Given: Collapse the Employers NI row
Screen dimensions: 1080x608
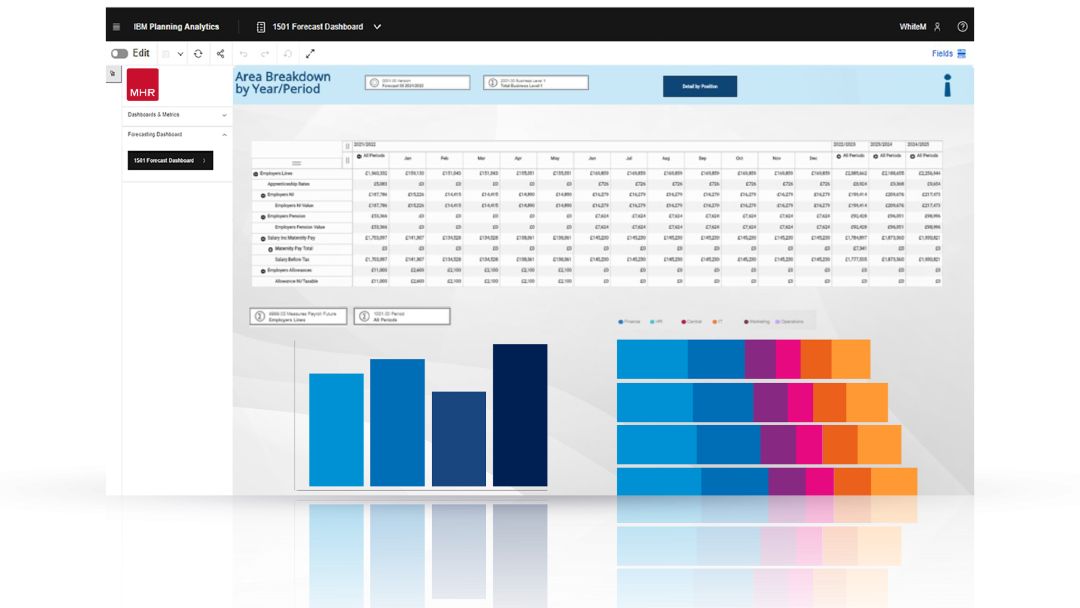Looking at the screenshot, I should [x=263, y=196].
